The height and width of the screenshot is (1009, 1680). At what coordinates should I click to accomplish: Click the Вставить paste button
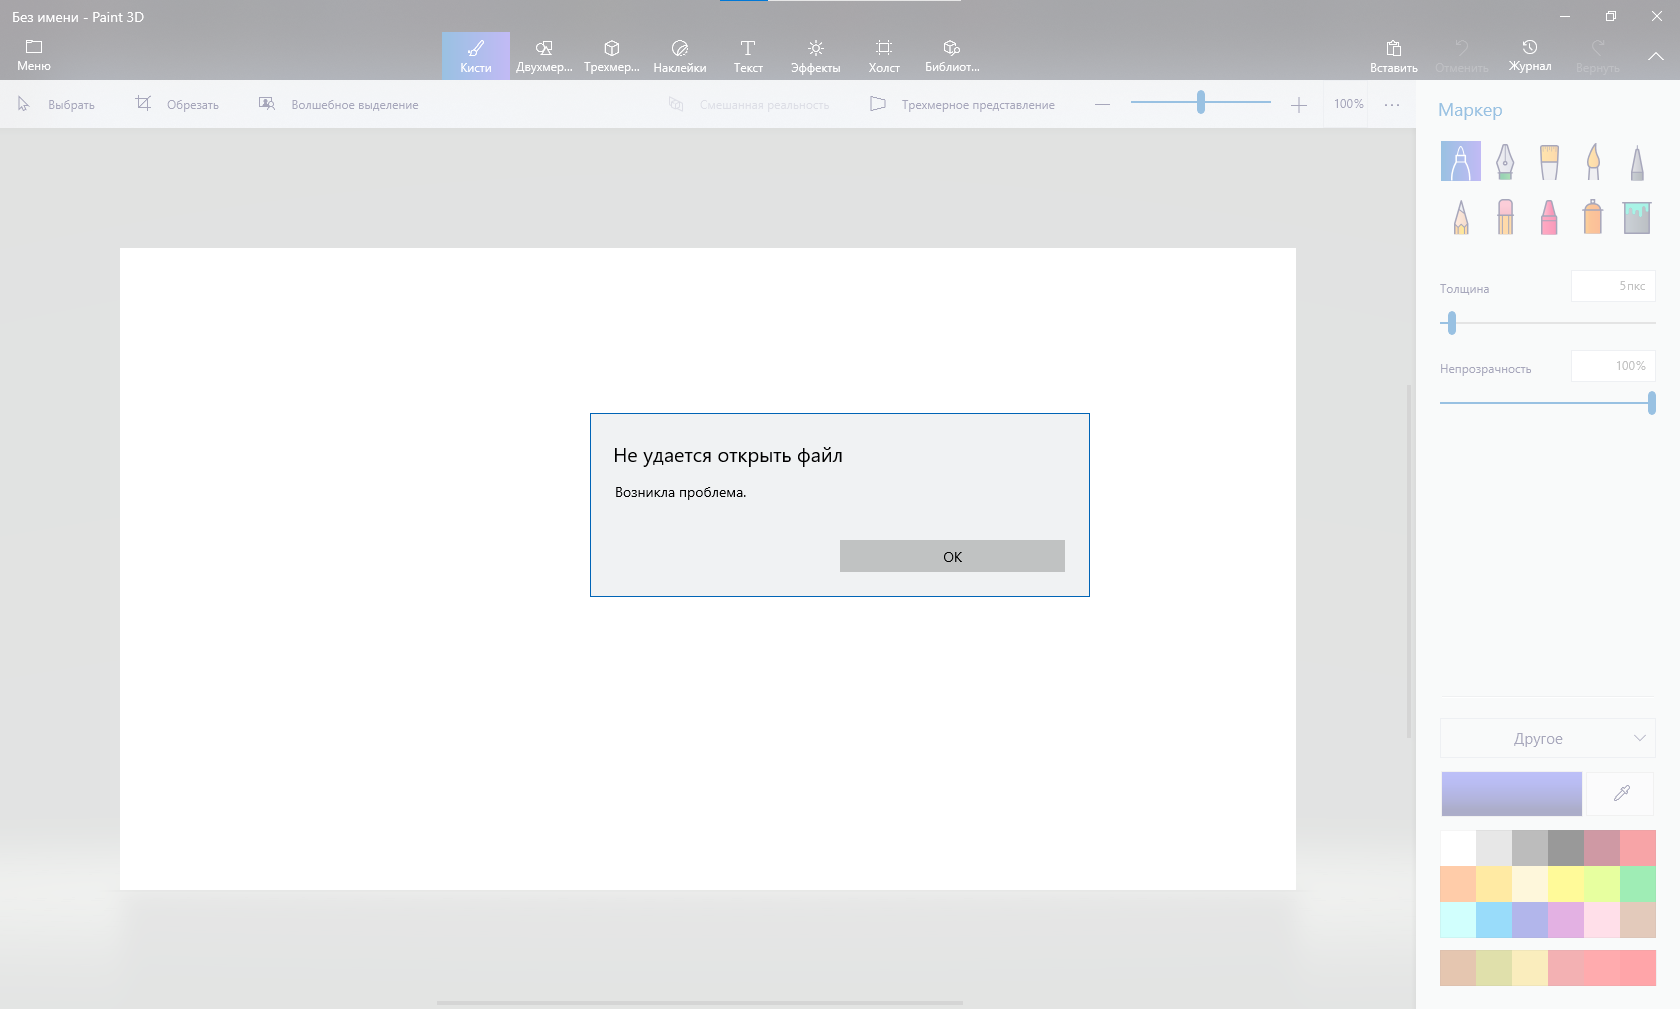1394,56
